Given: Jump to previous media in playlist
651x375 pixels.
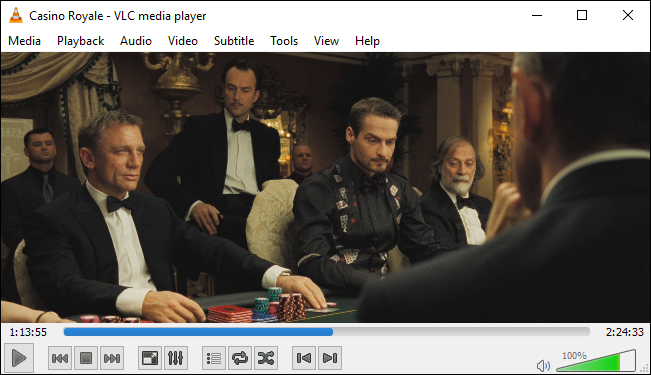Looking at the screenshot, I should (60, 358).
